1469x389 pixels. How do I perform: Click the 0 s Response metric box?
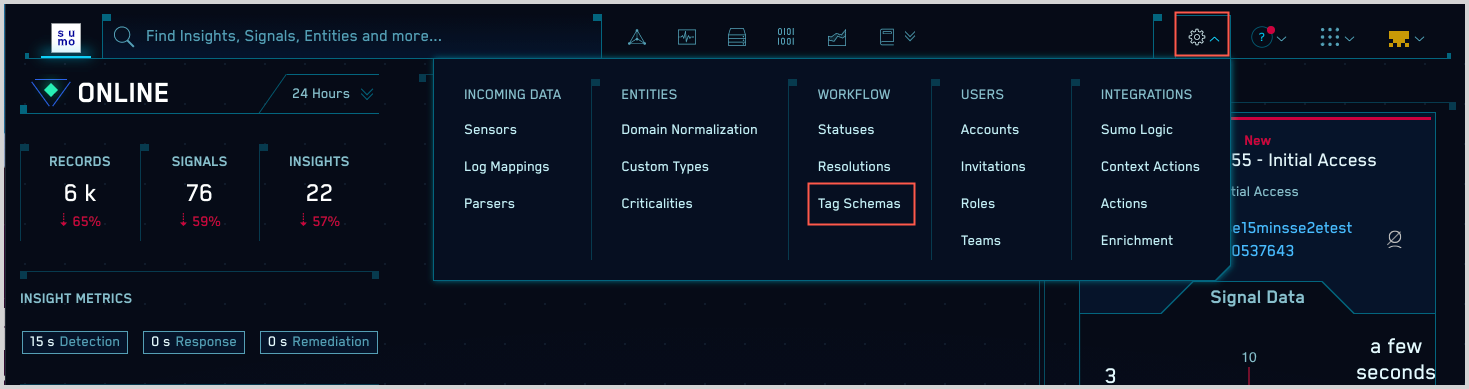pos(193,342)
